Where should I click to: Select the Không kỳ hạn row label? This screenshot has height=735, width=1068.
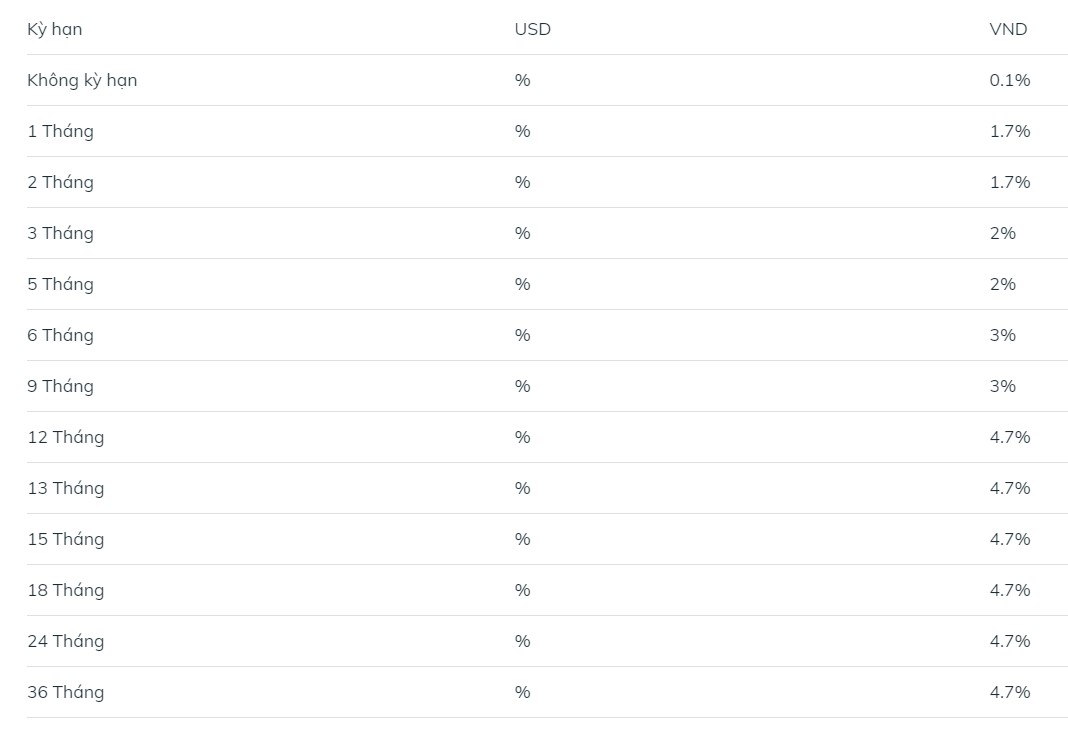click(82, 80)
